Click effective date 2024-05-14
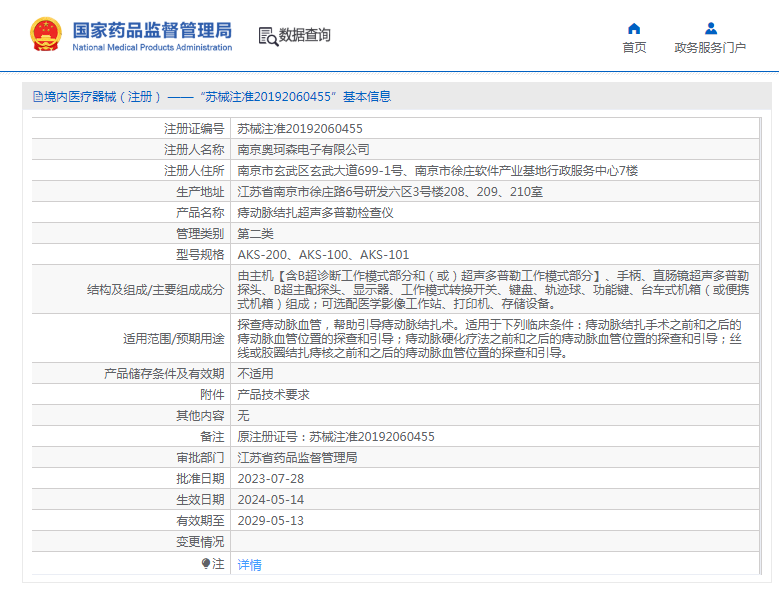The width and height of the screenshot is (779, 593). (271, 500)
